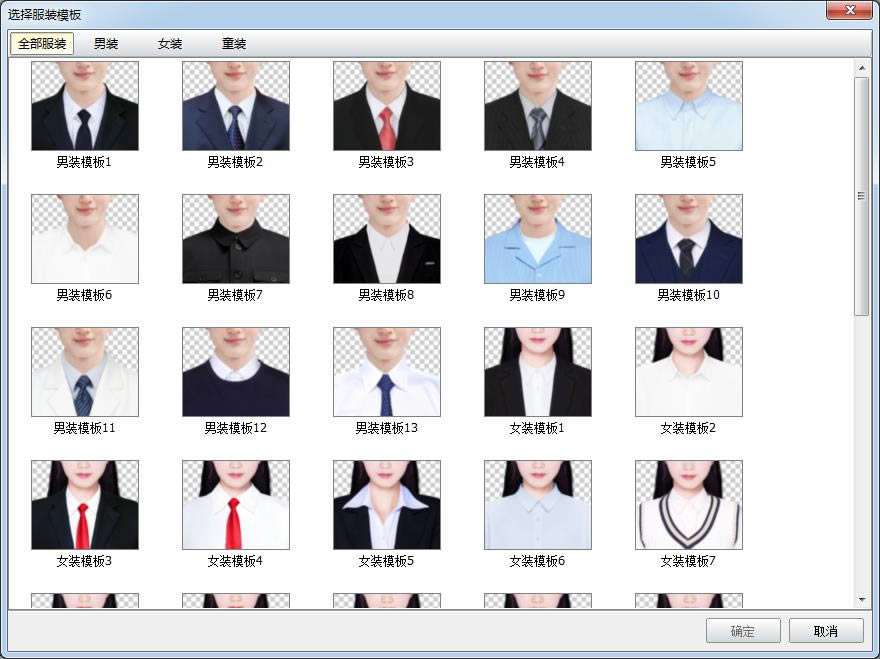Pick the 男装模板5 light blue shirt
This screenshot has width=880, height=659.
coord(689,106)
